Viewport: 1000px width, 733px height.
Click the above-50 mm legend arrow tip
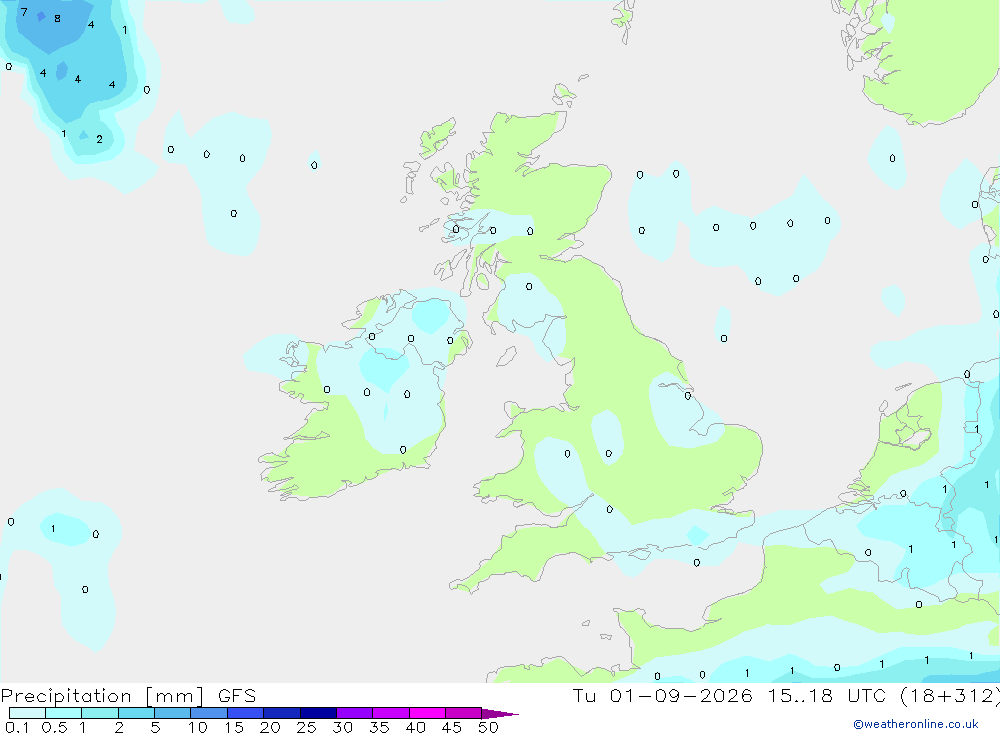point(500,713)
